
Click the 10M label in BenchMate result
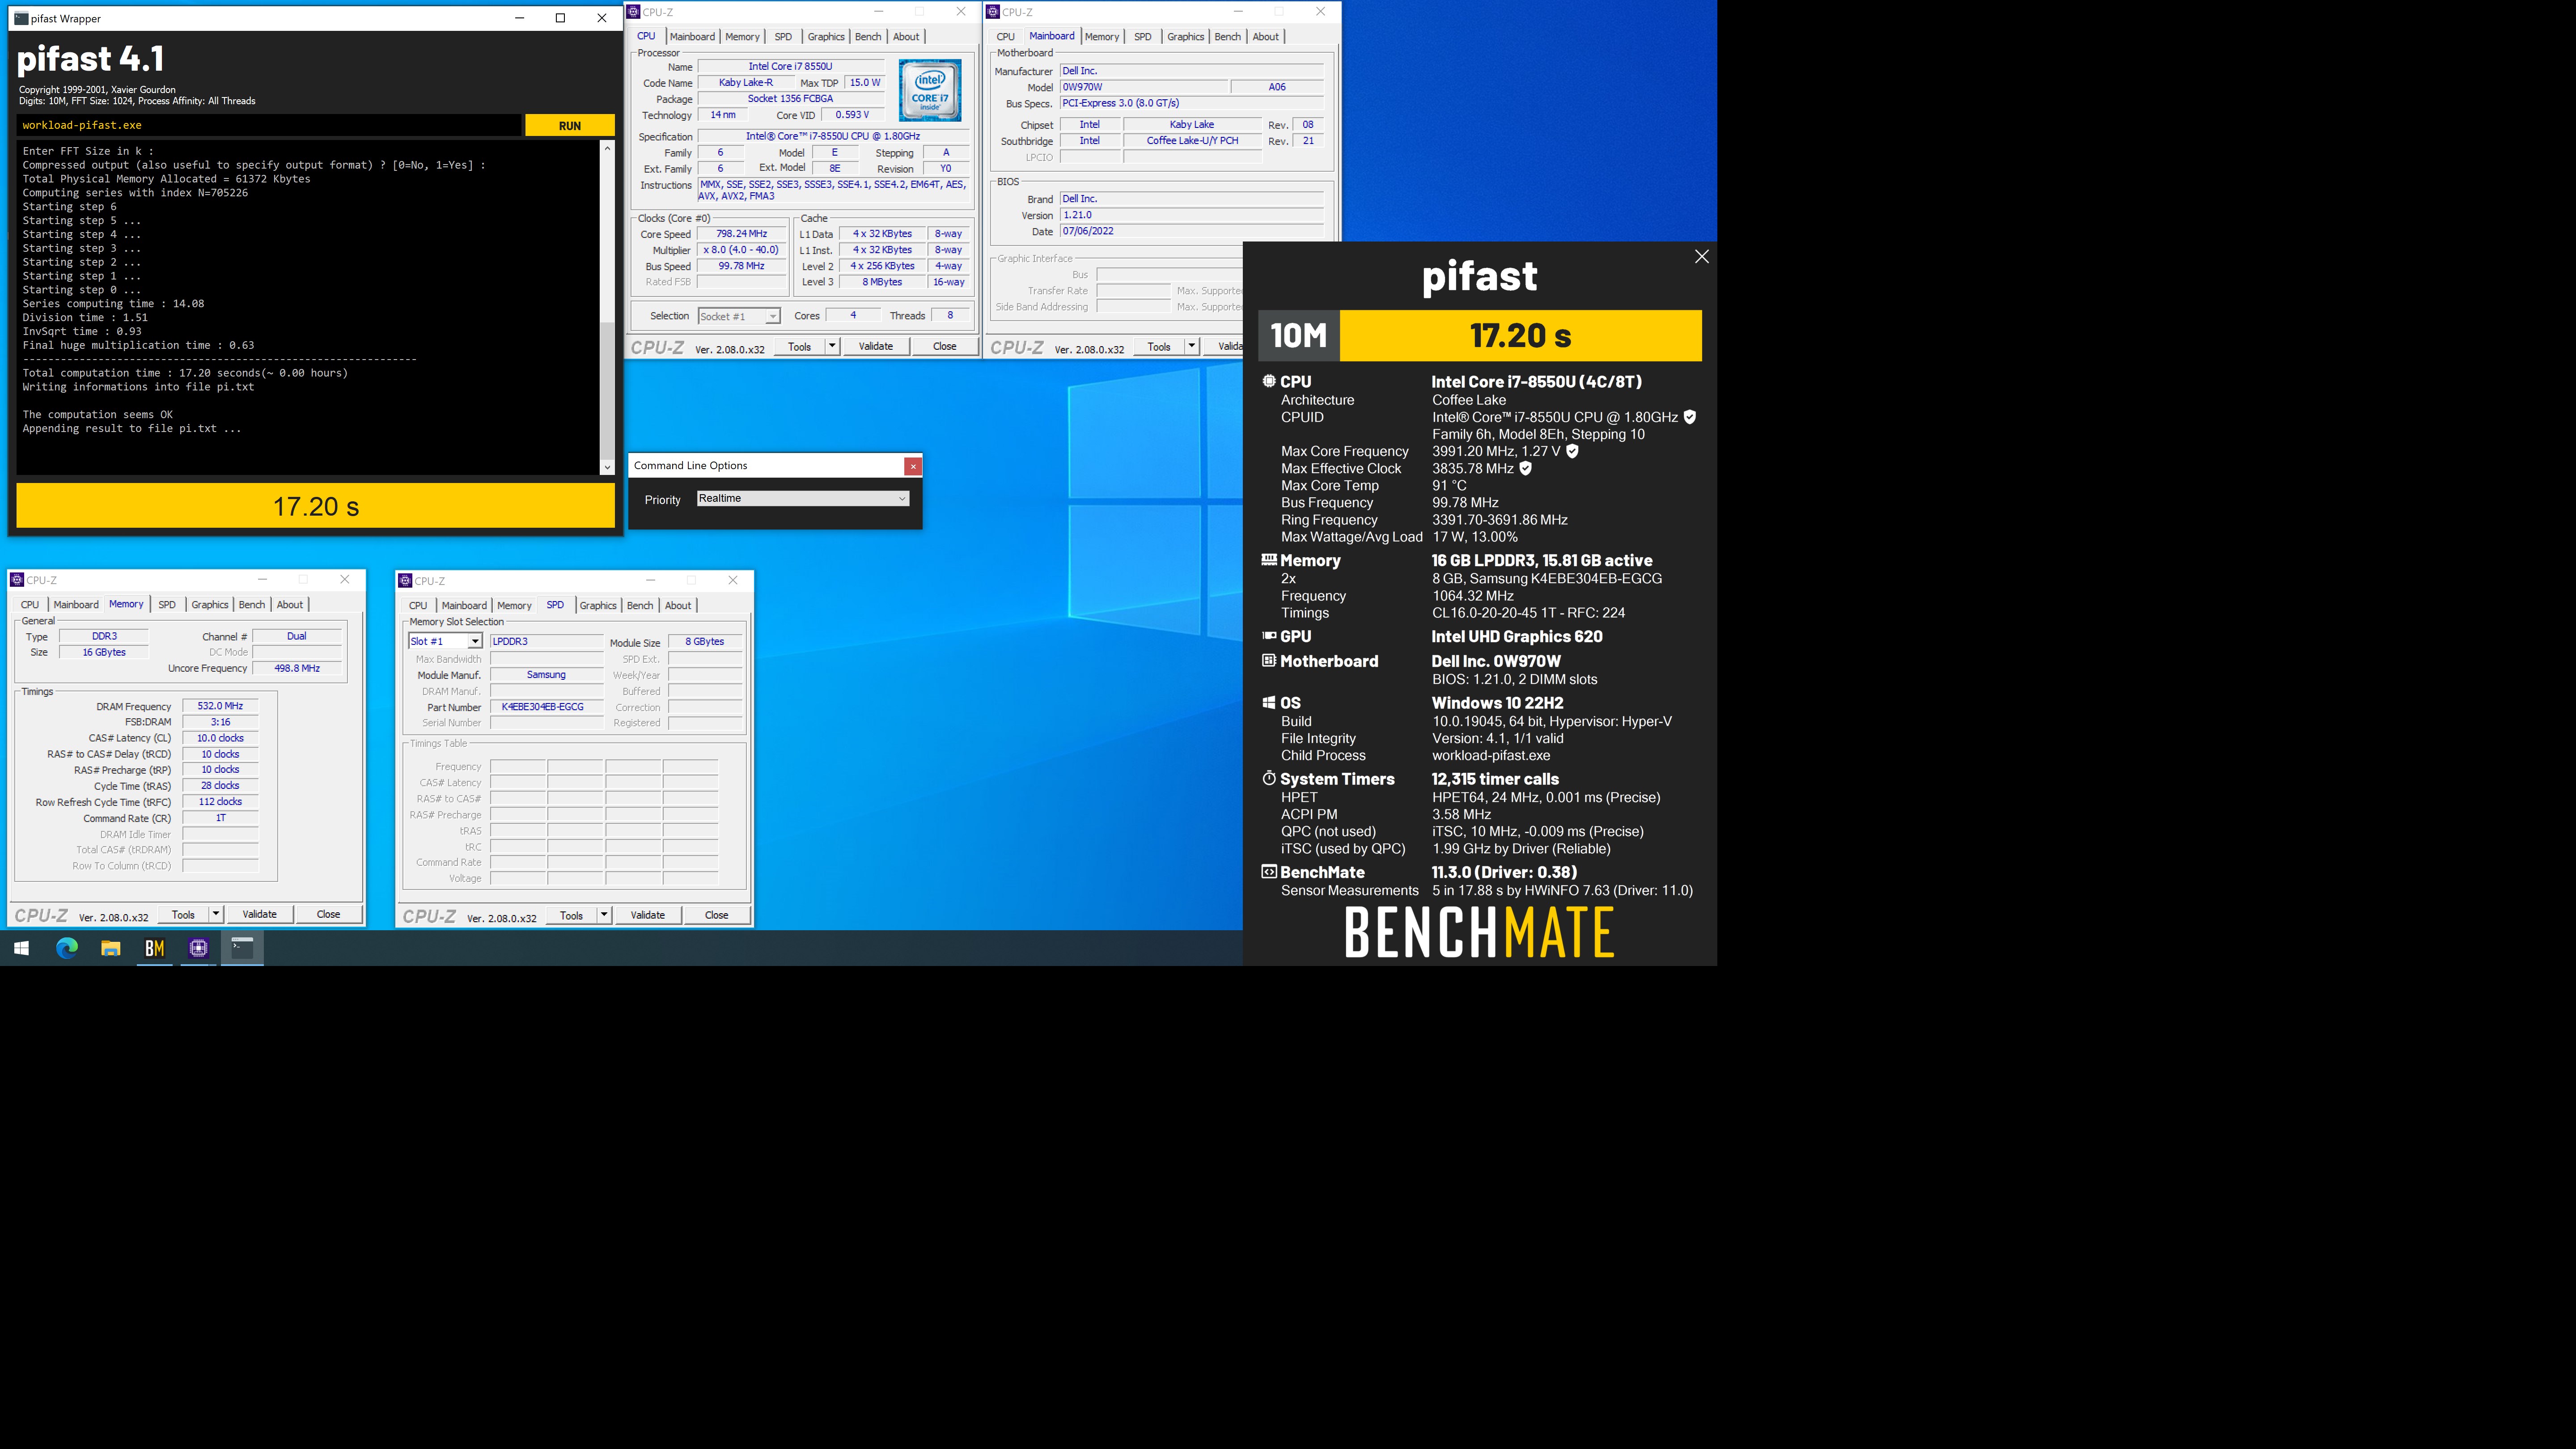pos(1299,335)
